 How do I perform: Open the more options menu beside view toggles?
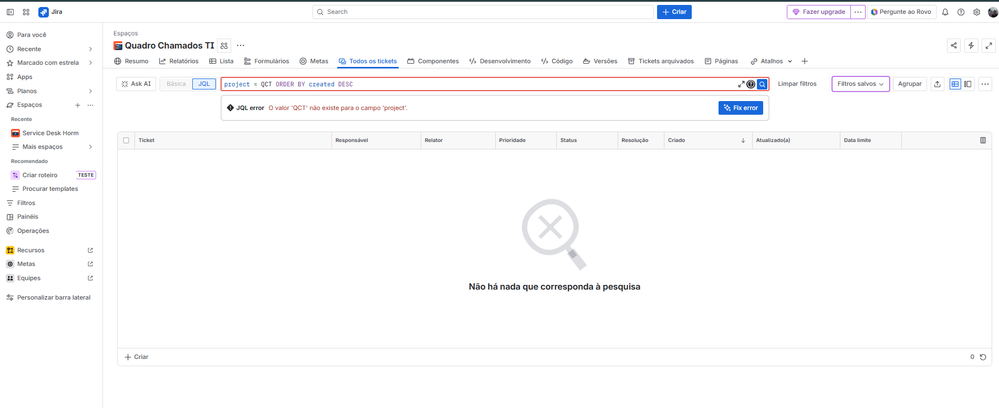(x=986, y=84)
